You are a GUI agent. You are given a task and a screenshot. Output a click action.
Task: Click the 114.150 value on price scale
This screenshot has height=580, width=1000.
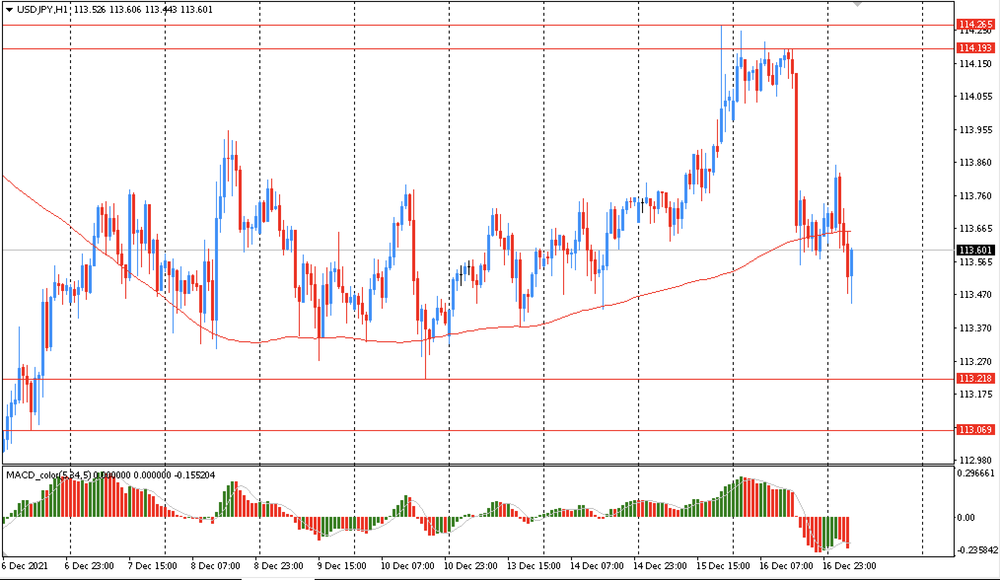pos(975,64)
